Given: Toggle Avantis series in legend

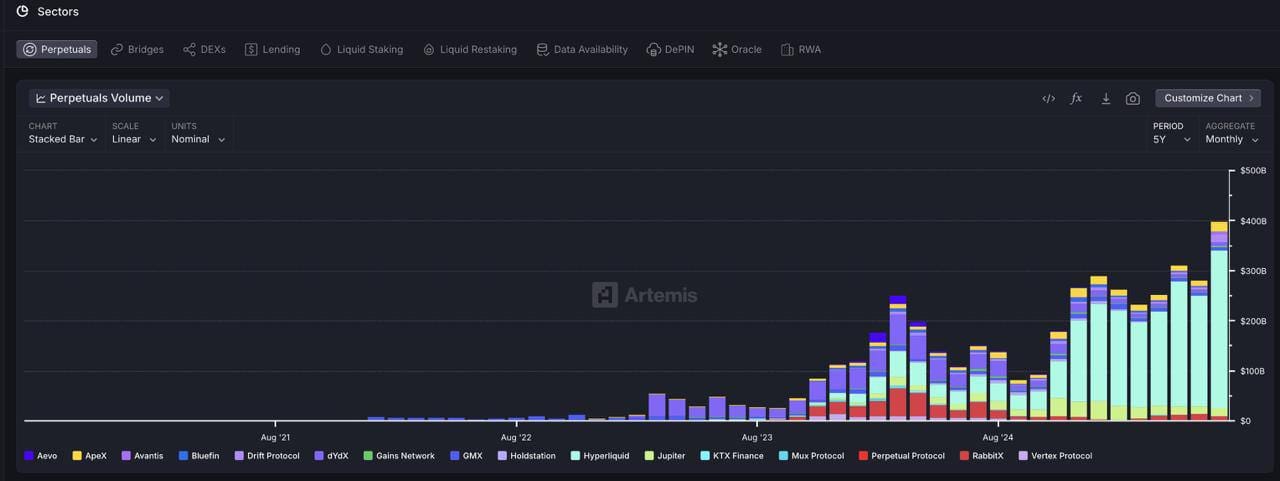Looking at the screenshot, I should 142,456.
